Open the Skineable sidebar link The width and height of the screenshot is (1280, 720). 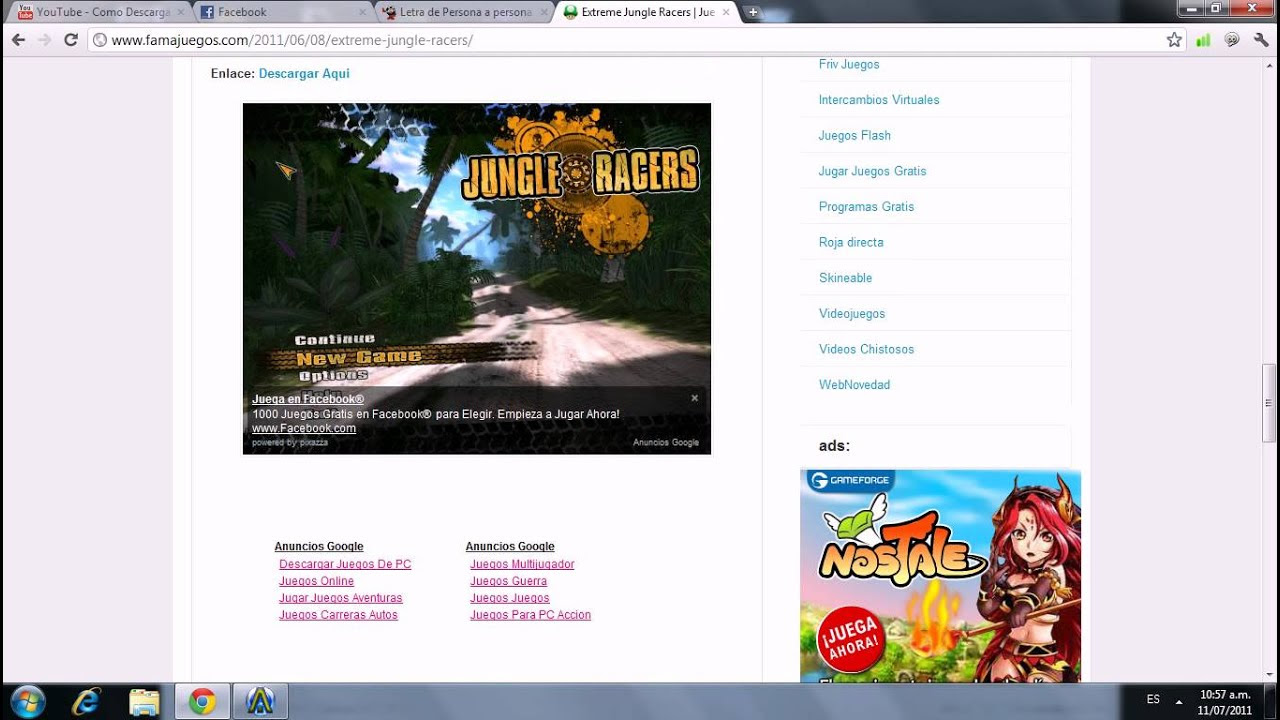click(x=845, y=278)
